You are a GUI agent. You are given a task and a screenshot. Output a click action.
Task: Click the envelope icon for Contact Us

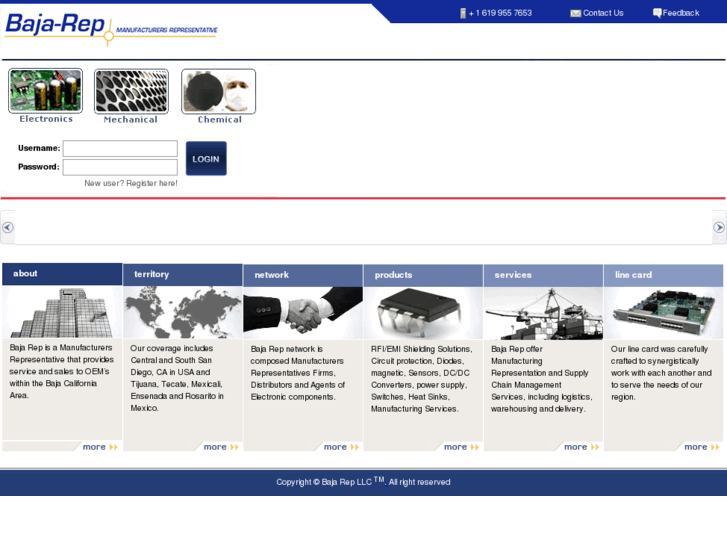pyautogui.click(x=575, y=13)
